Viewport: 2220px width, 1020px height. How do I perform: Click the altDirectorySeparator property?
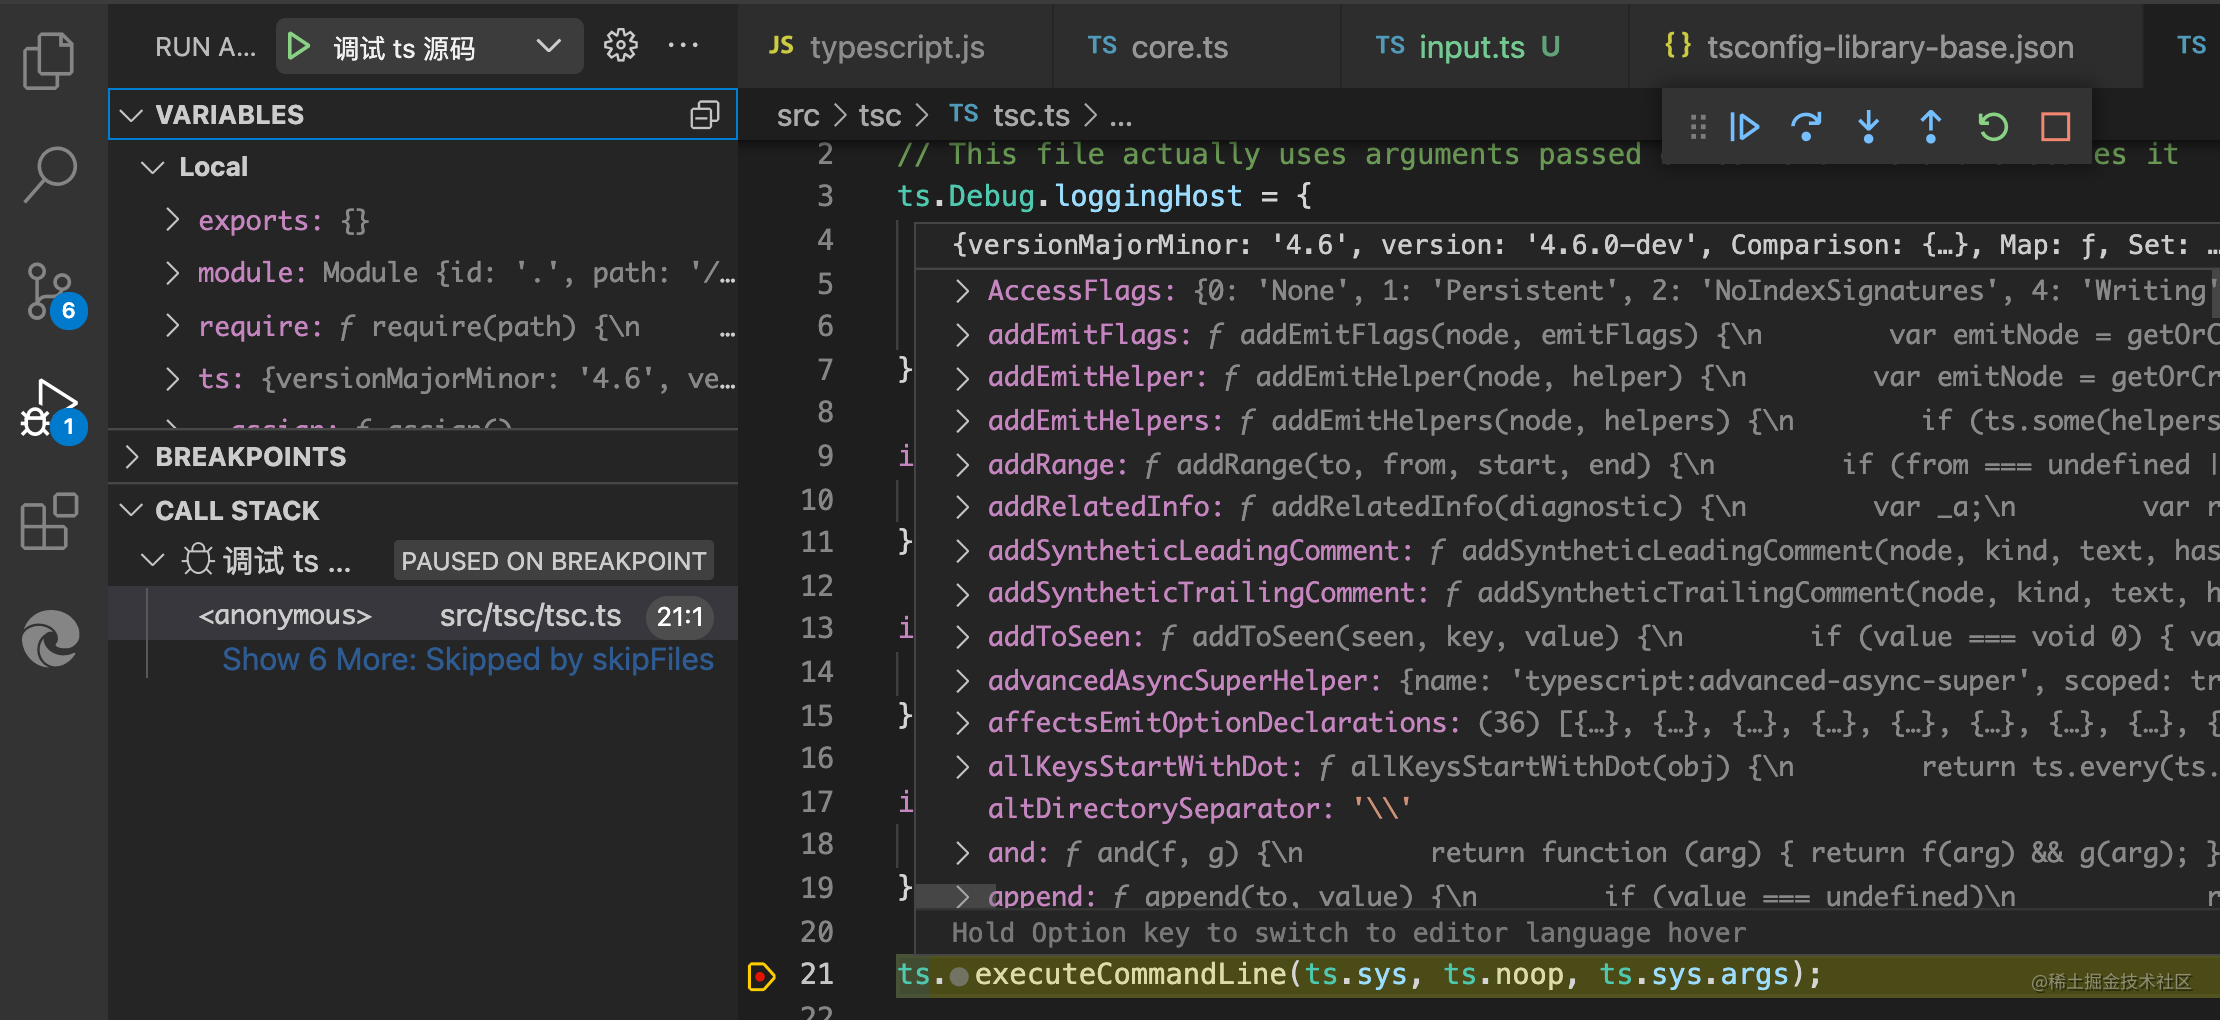pyautogui.click(x=1161, y=809)
